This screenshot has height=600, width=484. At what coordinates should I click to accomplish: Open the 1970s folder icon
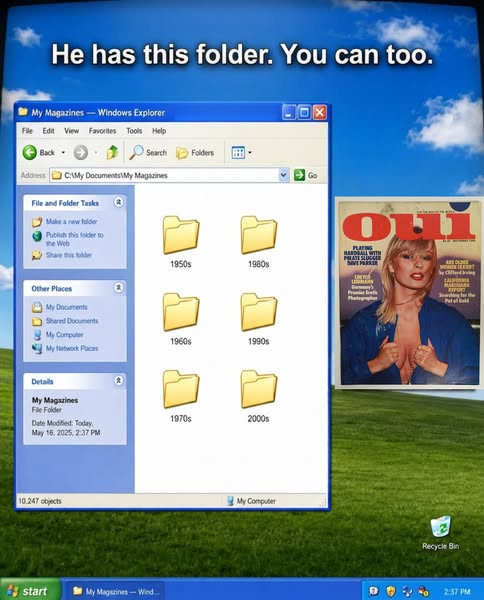tap(181, 389)
